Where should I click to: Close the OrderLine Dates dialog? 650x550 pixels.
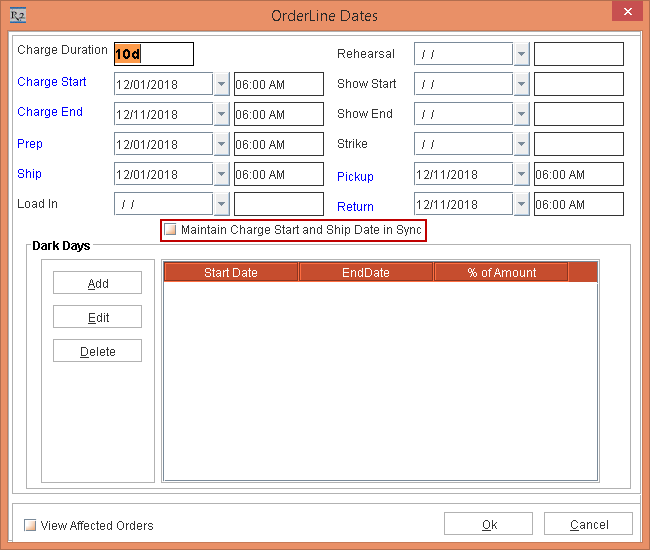click(x=625, y=14)
